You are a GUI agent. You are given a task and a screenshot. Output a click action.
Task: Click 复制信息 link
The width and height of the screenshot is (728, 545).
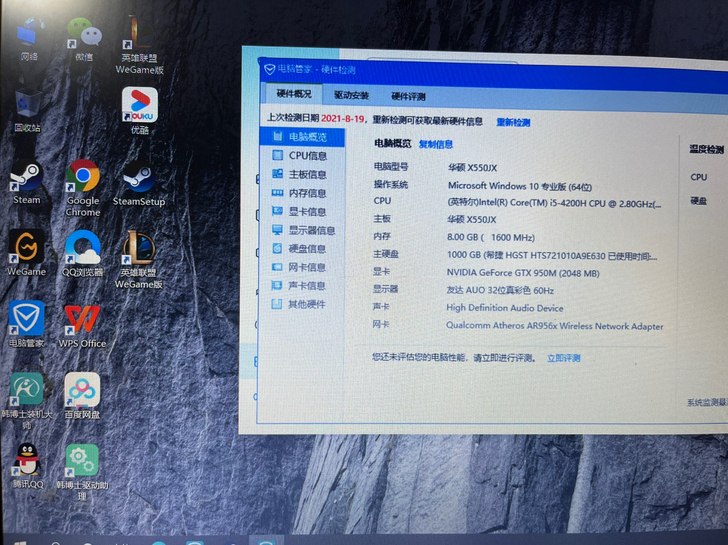436,144
